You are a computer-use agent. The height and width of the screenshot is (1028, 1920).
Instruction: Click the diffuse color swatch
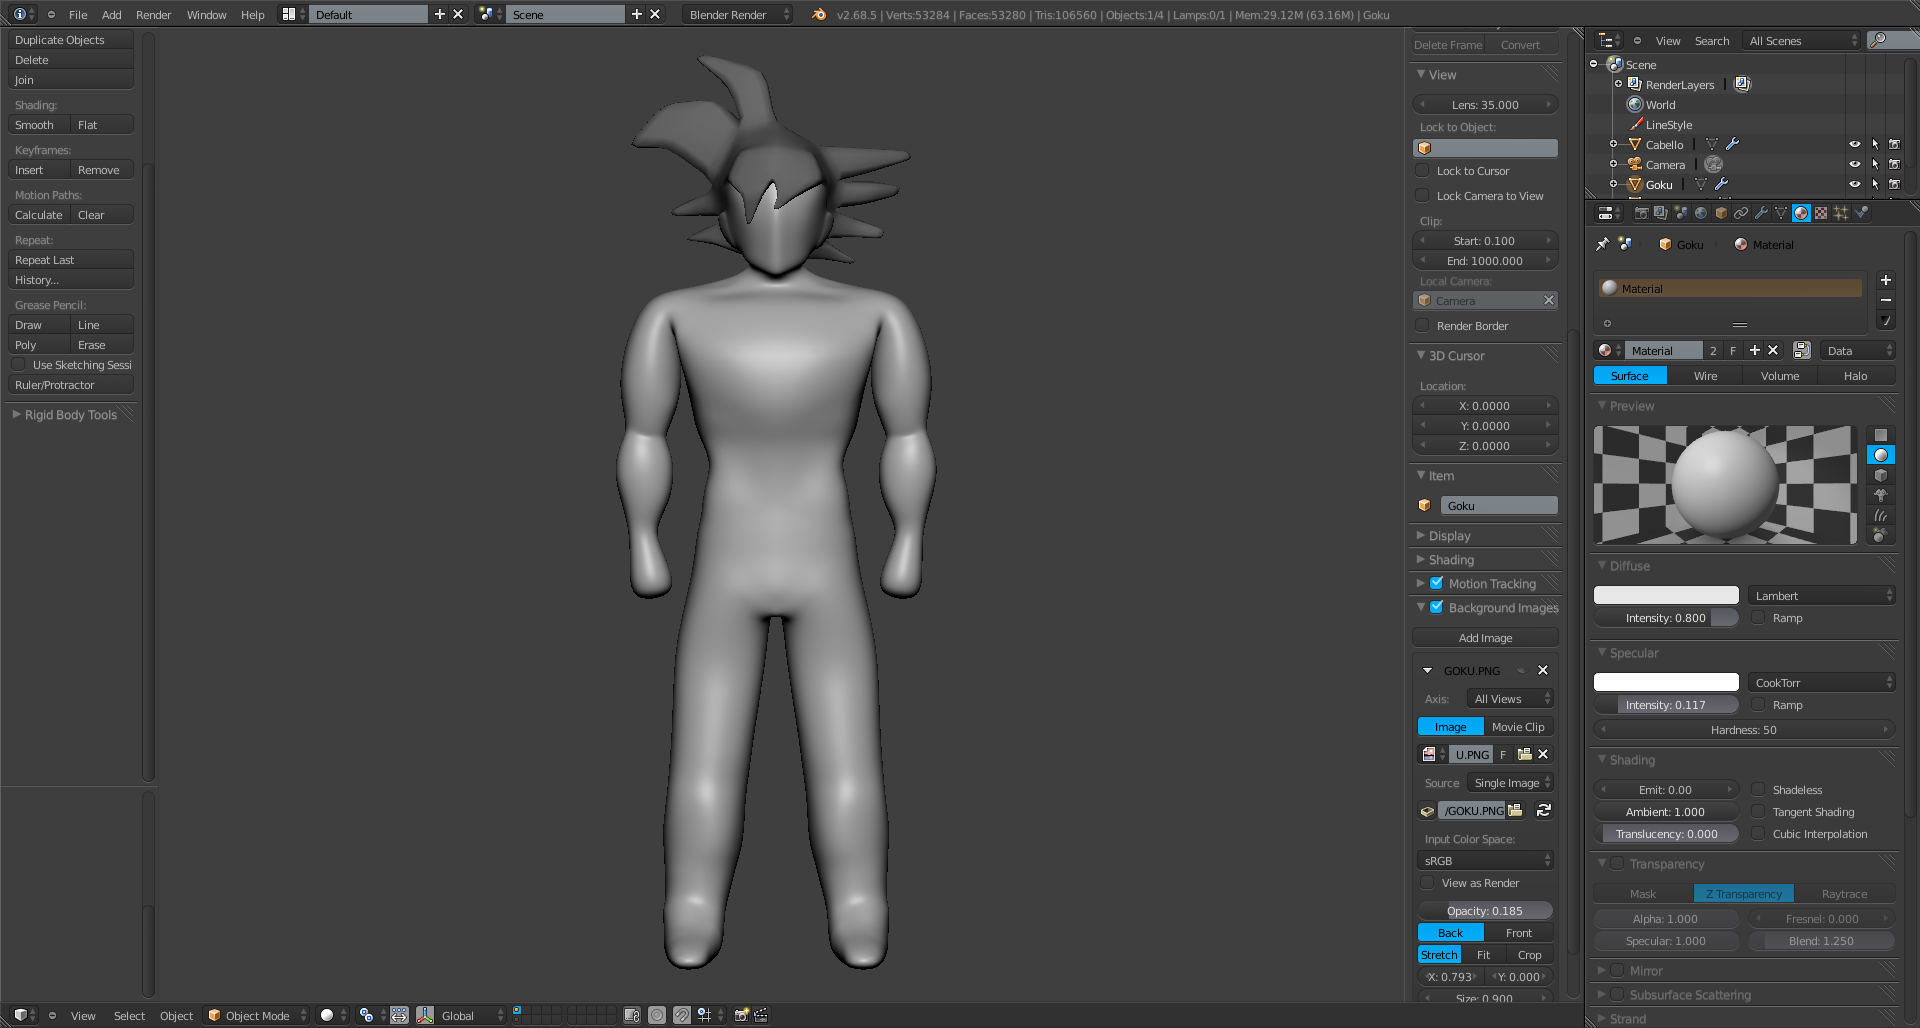1666,596
